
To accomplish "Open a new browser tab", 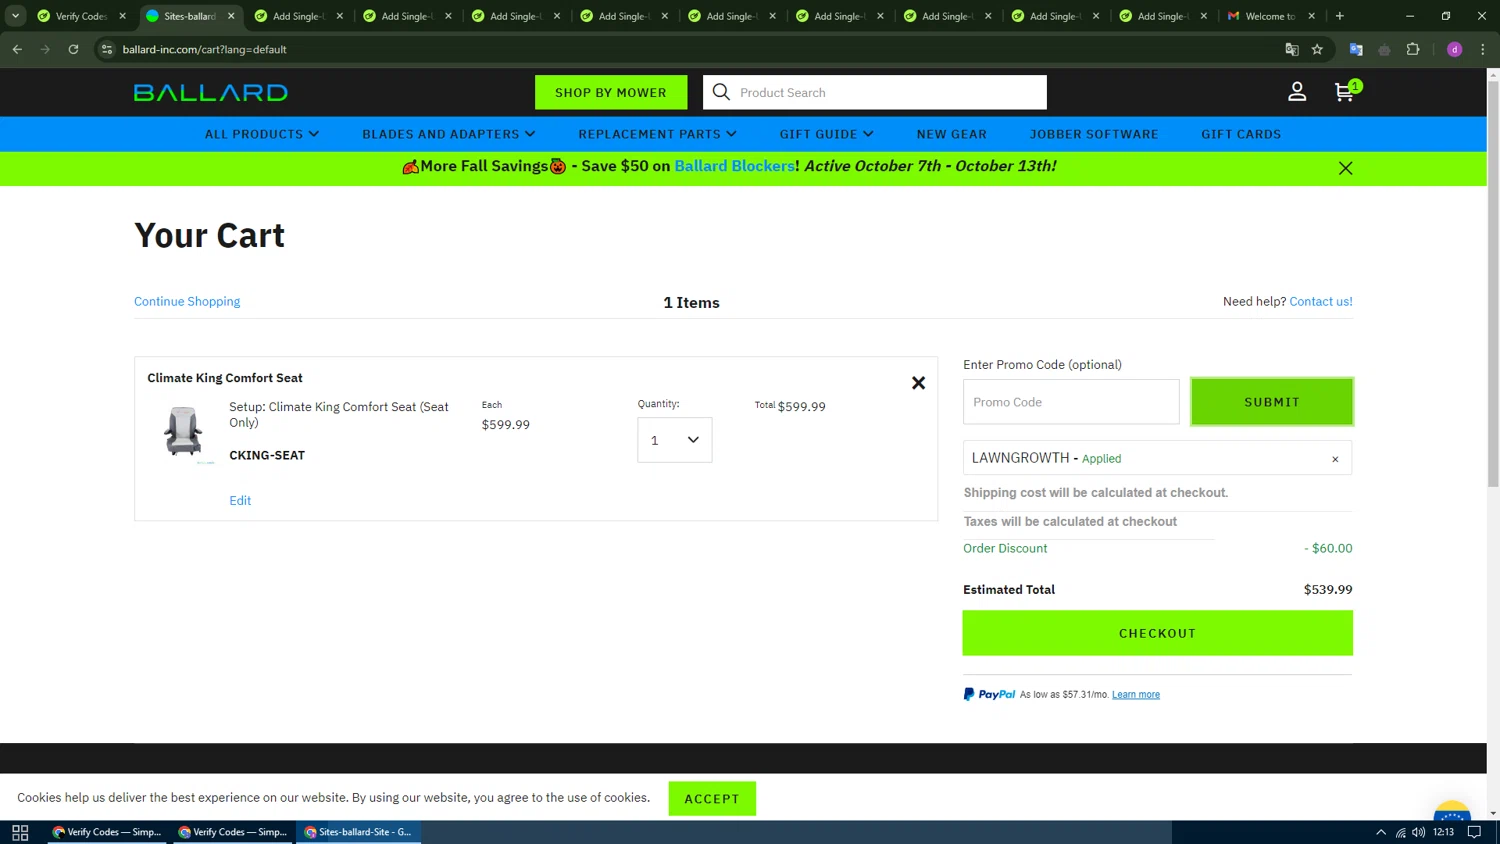I will click(x=1339, y=16).
